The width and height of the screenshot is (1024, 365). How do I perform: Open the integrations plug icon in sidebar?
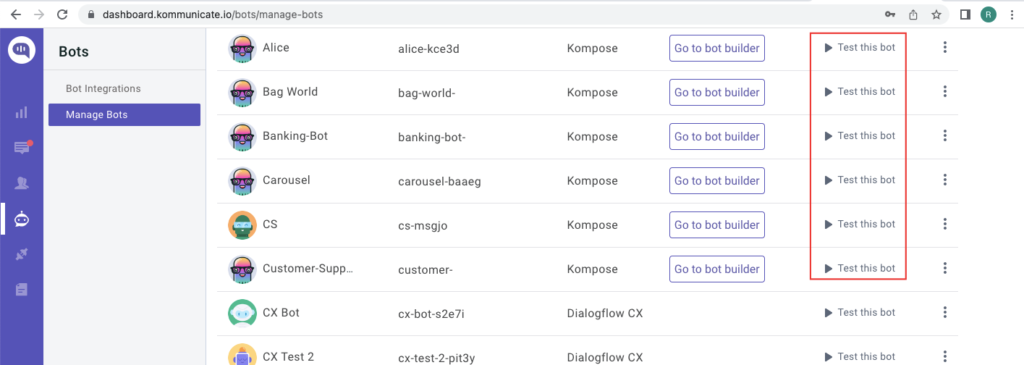pyautogui.click(x=22, y=254)
